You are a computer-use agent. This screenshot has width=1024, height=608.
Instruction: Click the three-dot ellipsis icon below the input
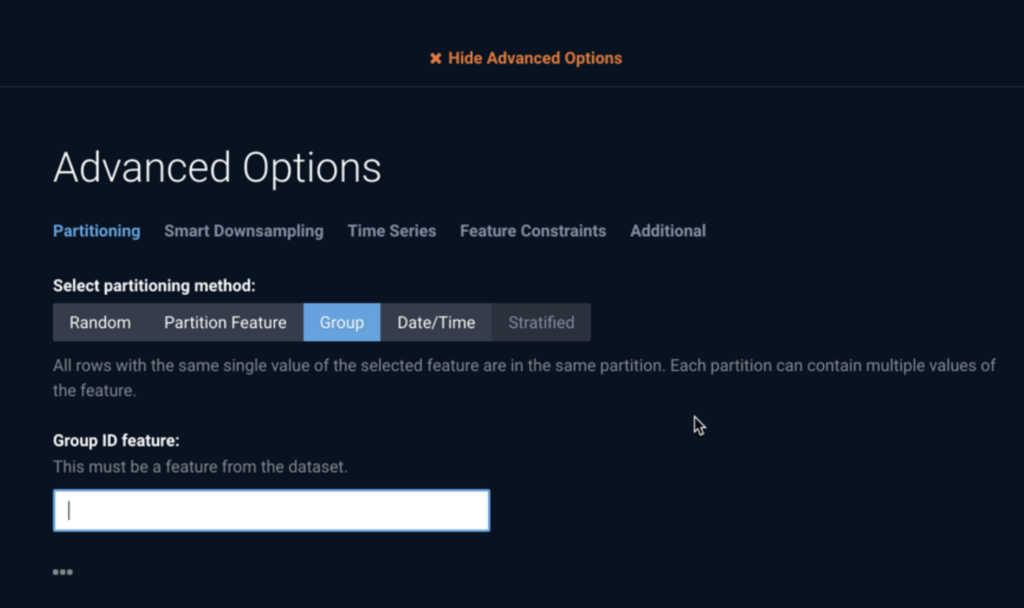click(x=63, y=572)
